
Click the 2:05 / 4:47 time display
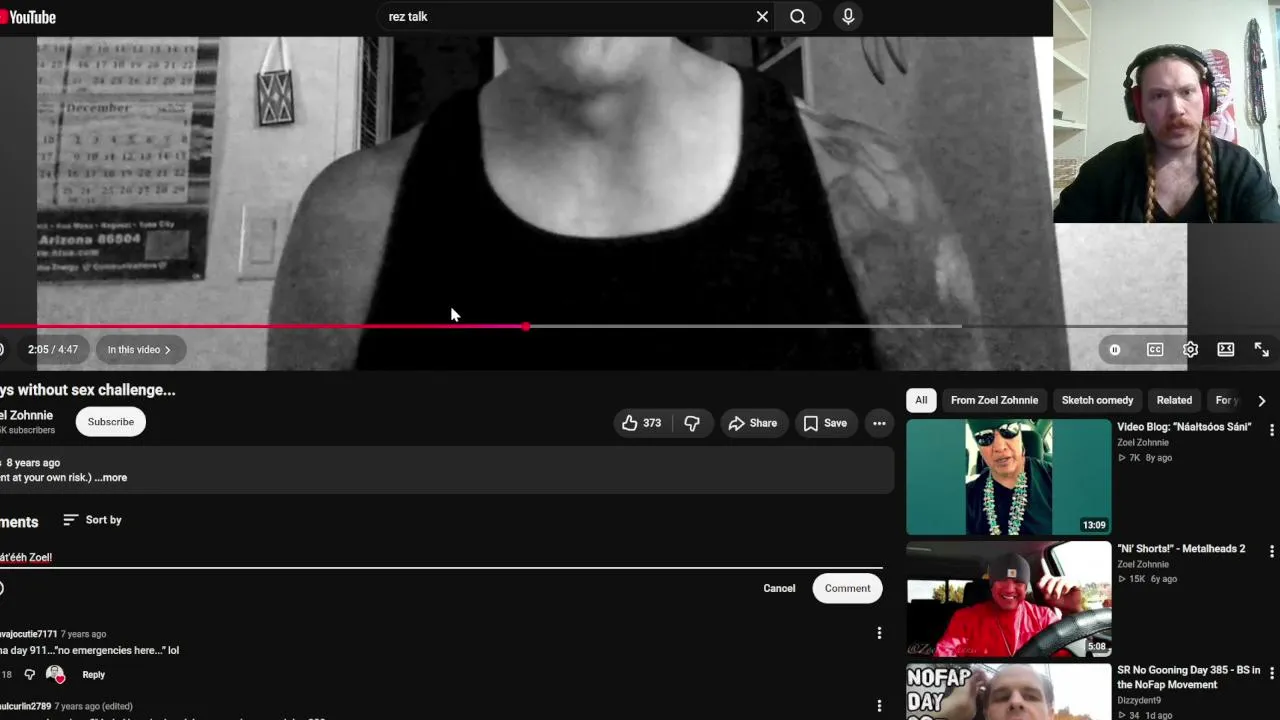pos(53,350)
